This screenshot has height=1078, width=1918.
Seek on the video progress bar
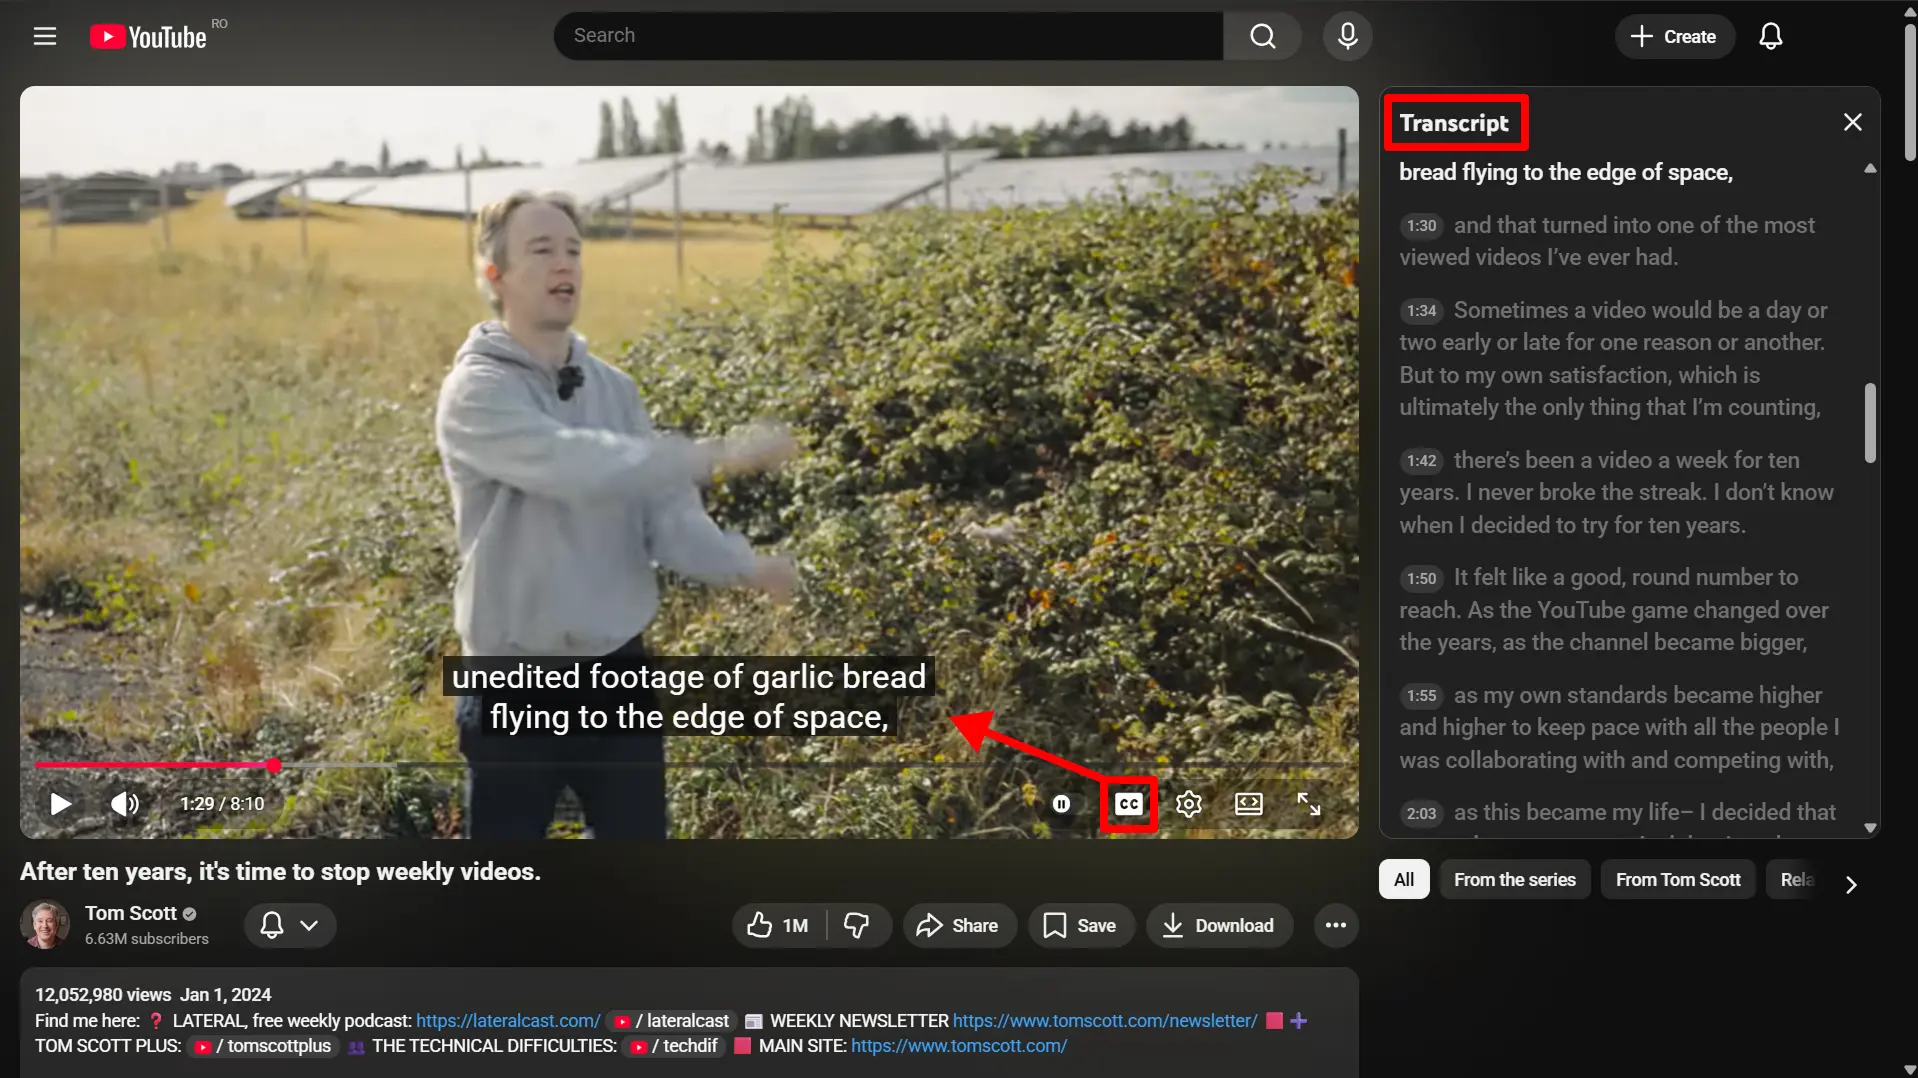coord(690,766)
